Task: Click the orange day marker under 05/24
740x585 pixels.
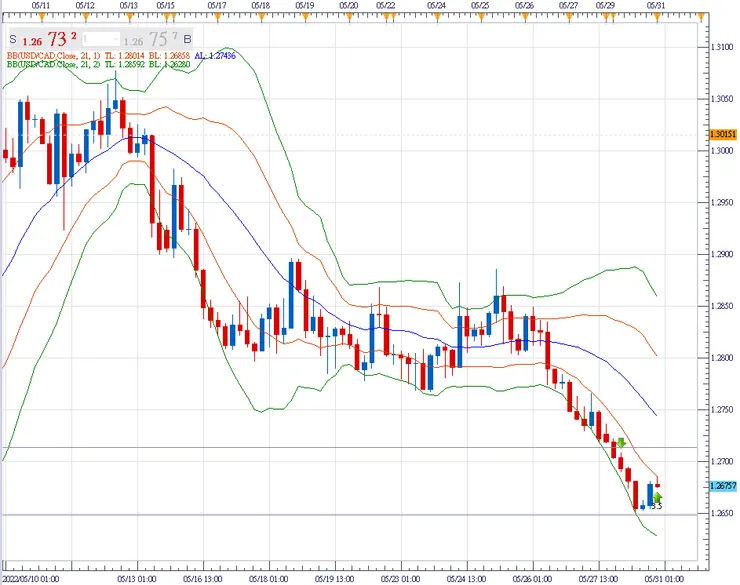Action: pyautogui.click(x=437, y=17)
